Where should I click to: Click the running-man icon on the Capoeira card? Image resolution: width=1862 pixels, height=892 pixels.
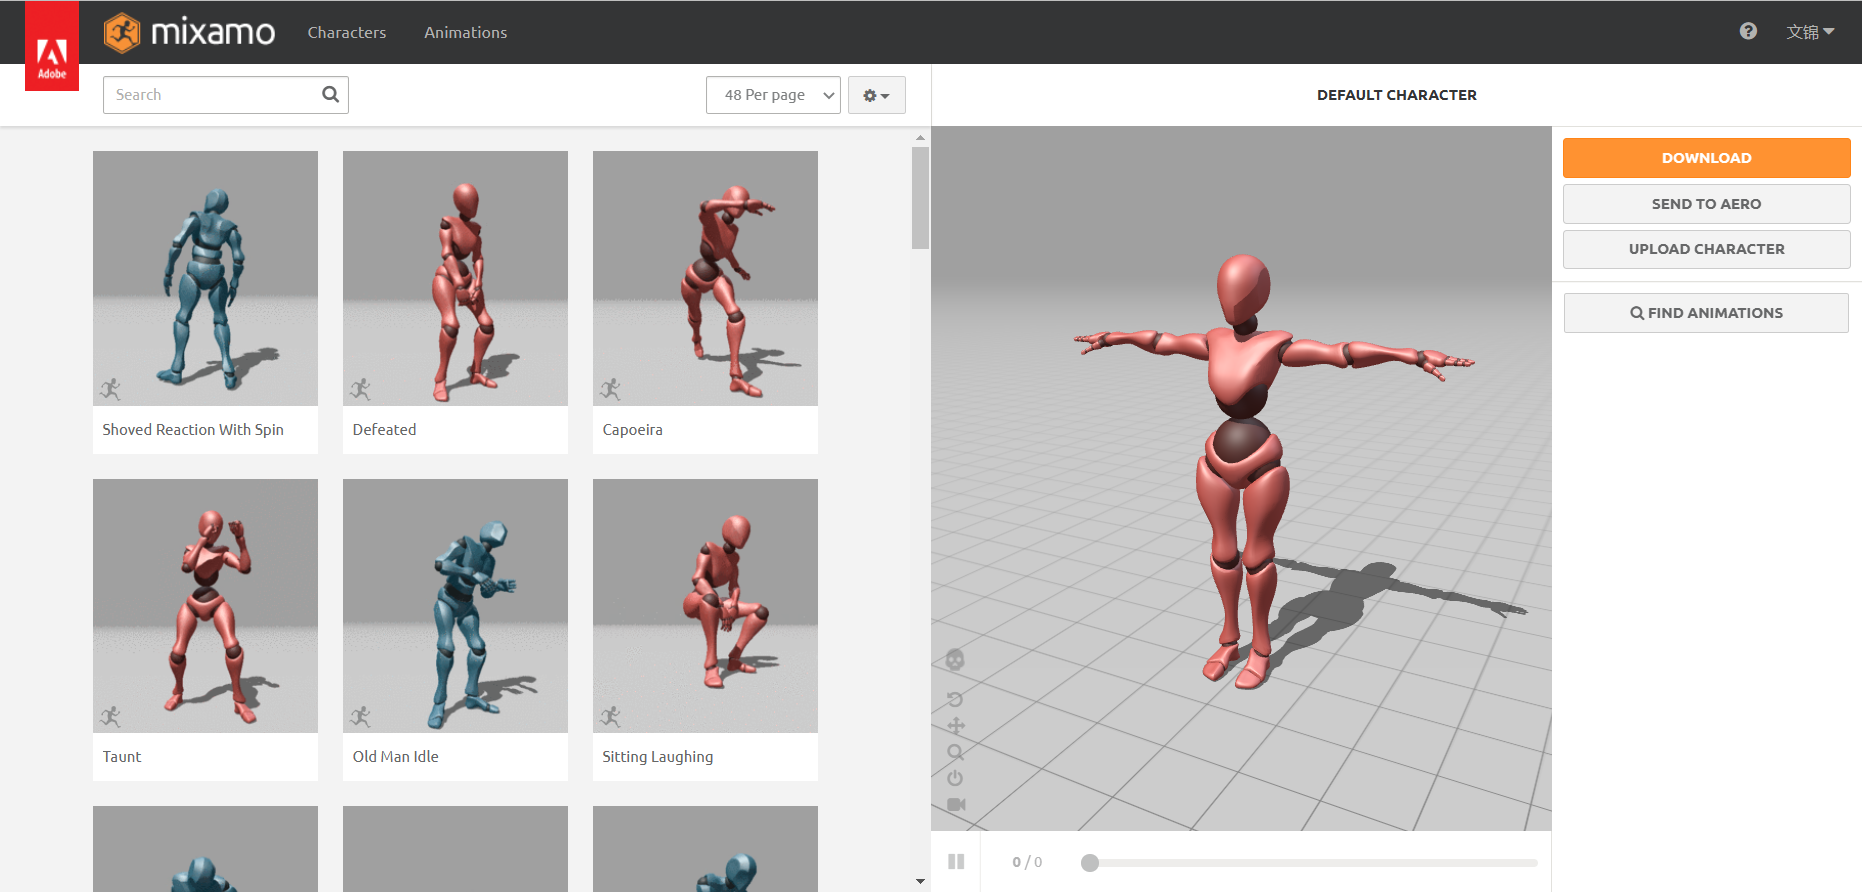610,388
